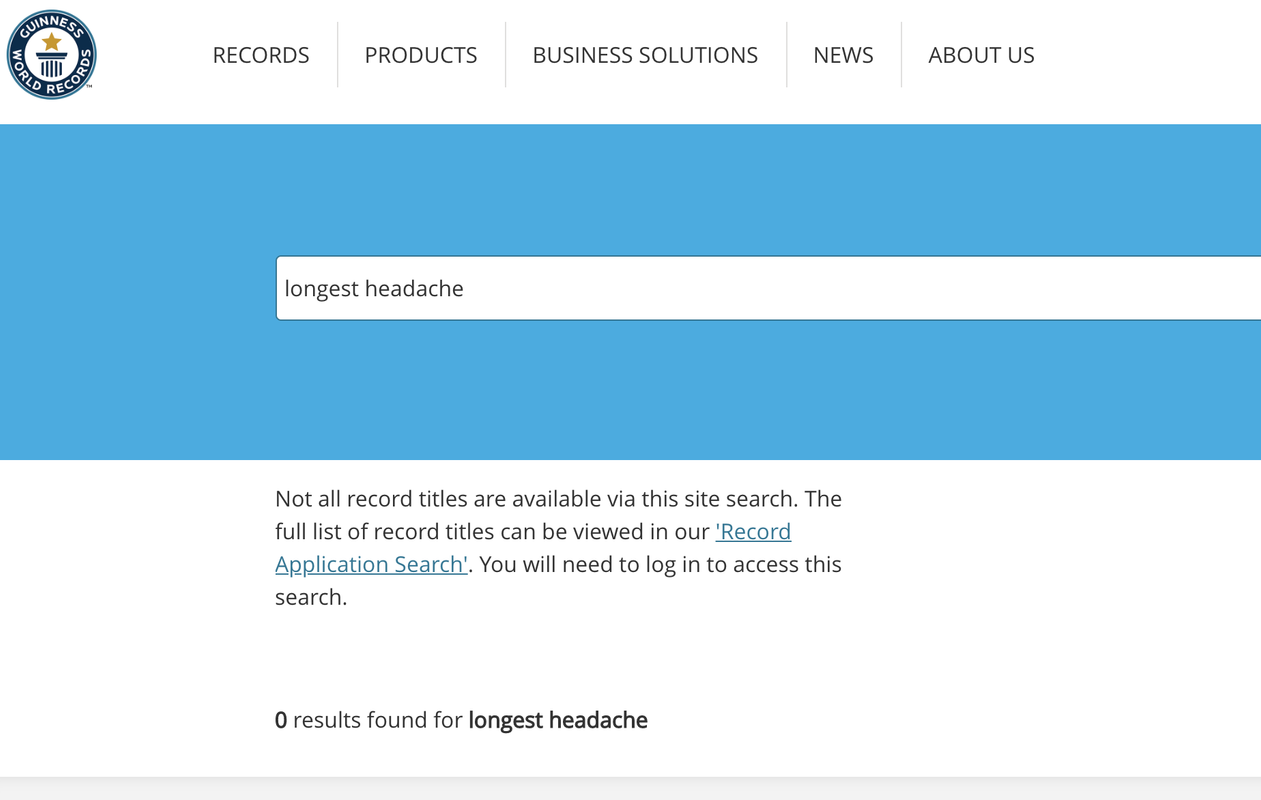Viewport: 1261px width, 800px height.
Task: Open the About Us menu
Action: click(x=981, y=55)
